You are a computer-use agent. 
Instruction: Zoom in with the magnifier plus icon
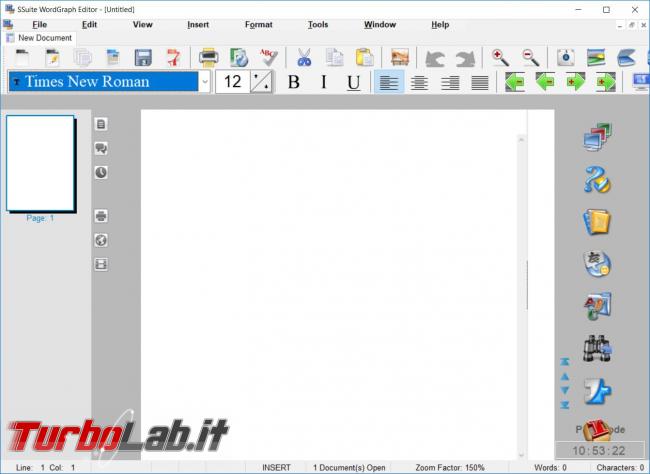(500, 57)
